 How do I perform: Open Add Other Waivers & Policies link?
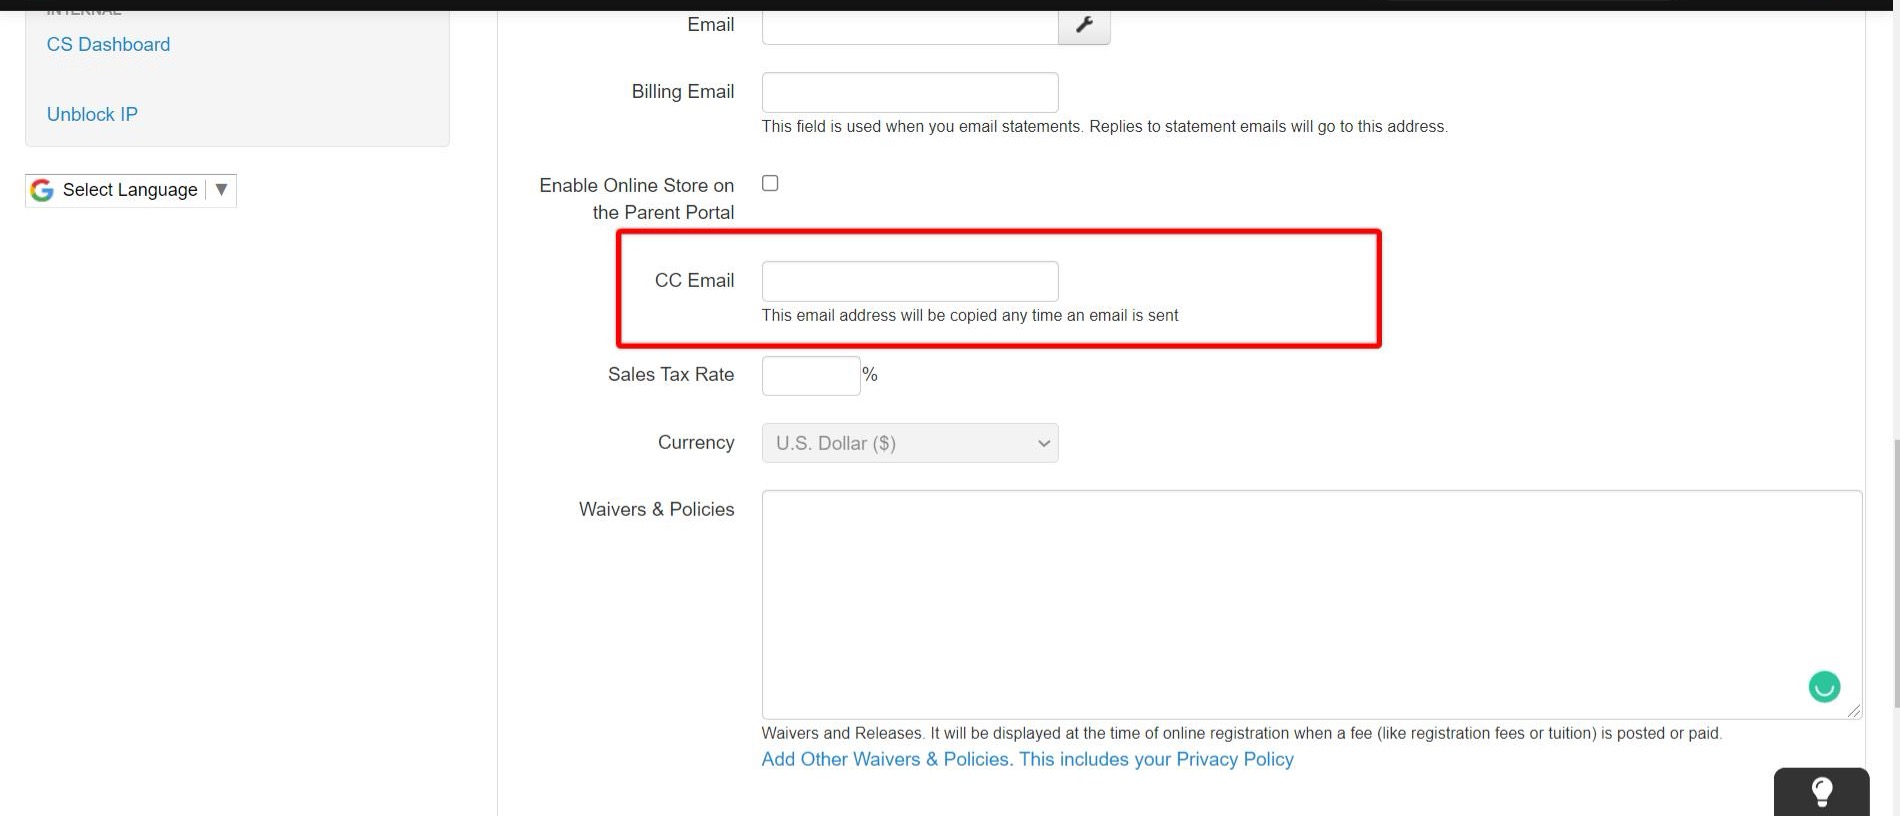tap(1027, 759)
